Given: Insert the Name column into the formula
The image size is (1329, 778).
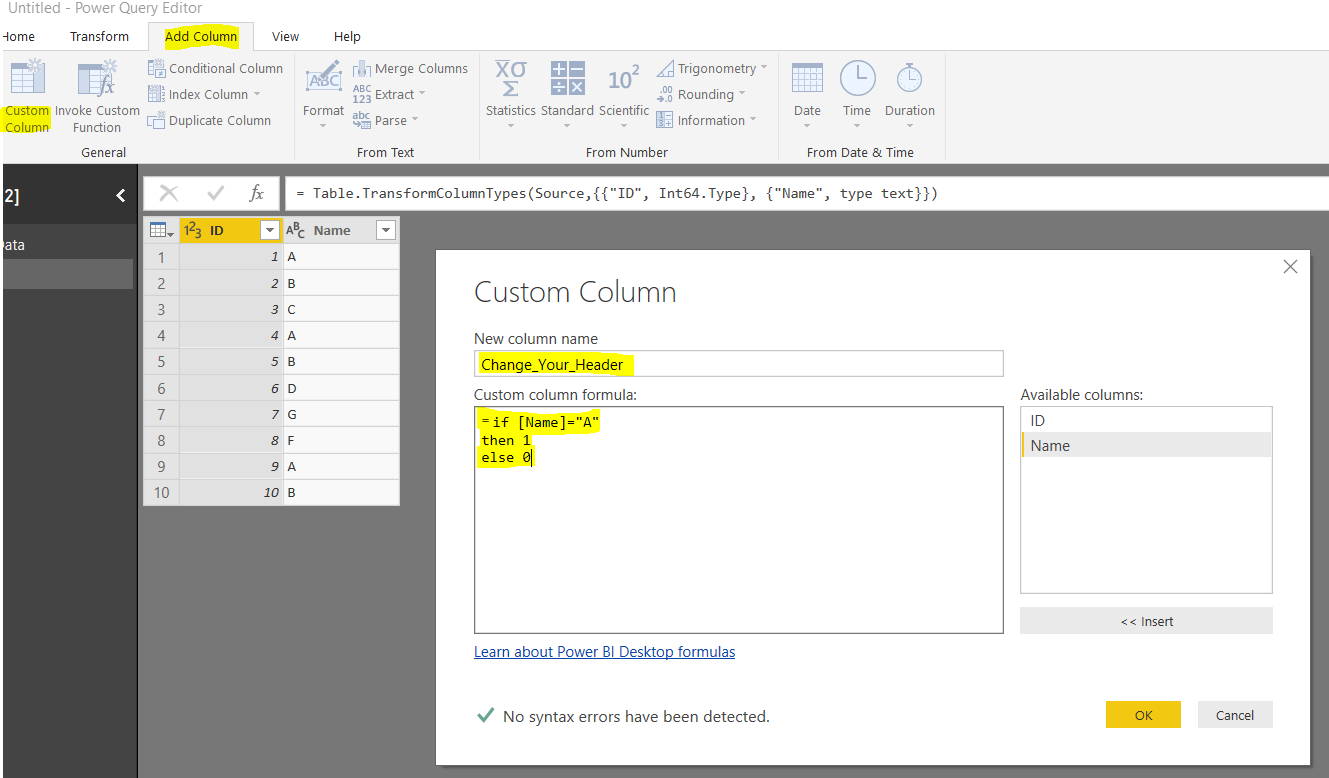Looking at the screenshot, I should pyautogui.click(x=1146, y=620).
